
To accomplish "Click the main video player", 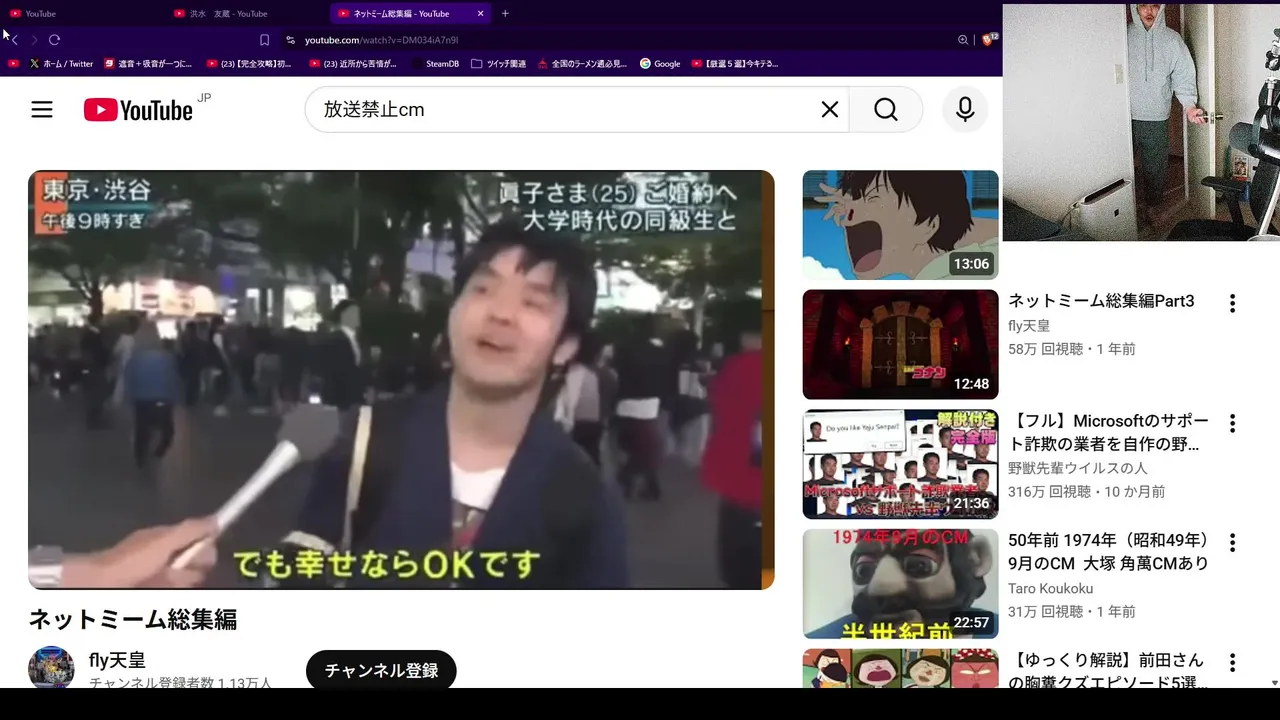I will (x=401, y=380).
